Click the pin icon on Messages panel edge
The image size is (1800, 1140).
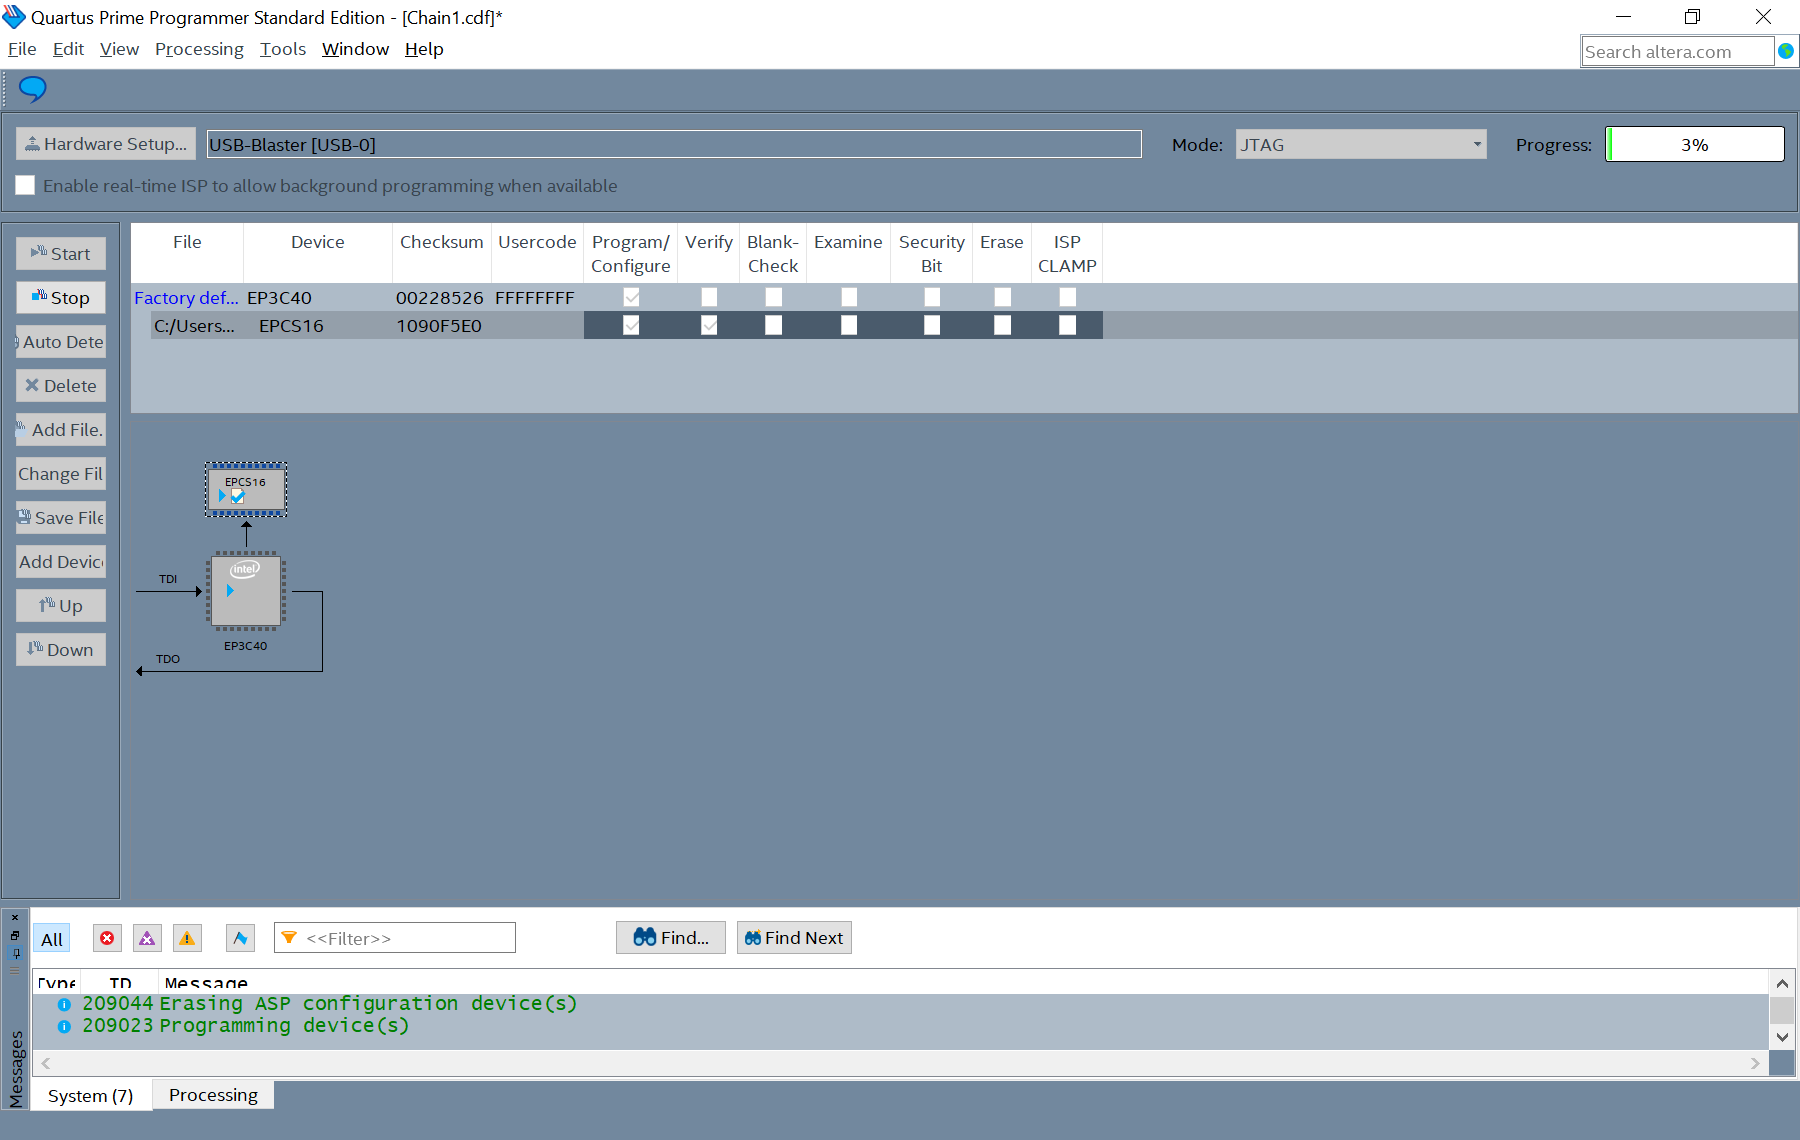coord(15,953)
